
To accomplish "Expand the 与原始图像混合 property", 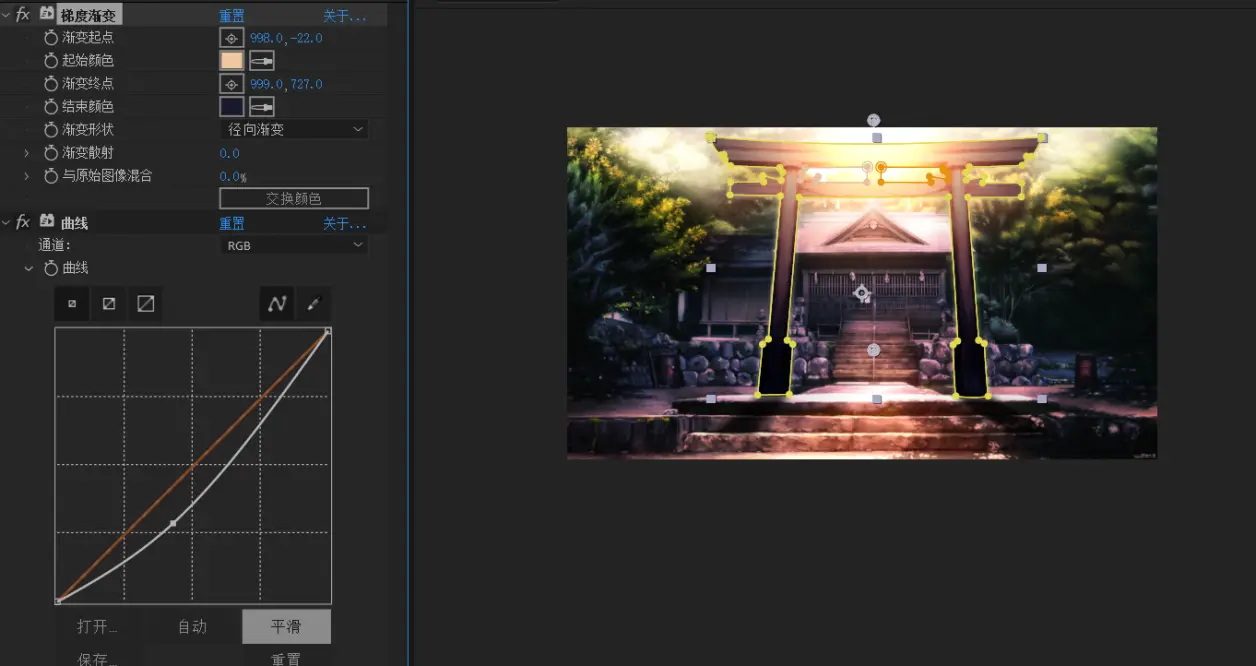I will (28, 176).
